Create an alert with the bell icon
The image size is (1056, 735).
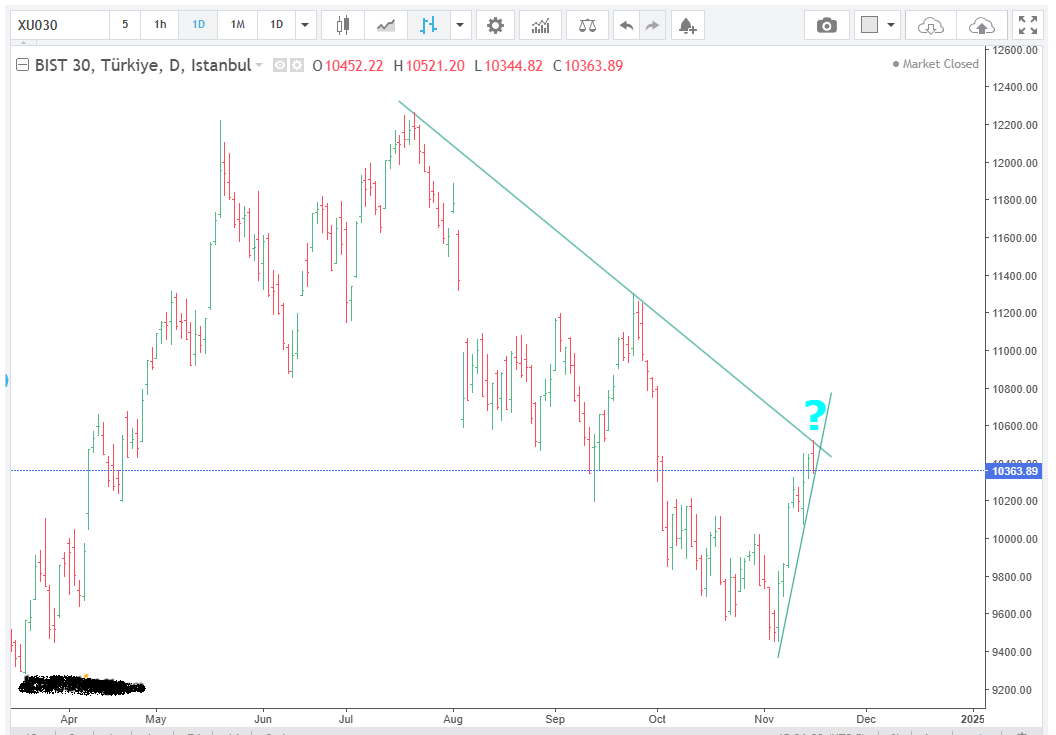pos(686,25)
